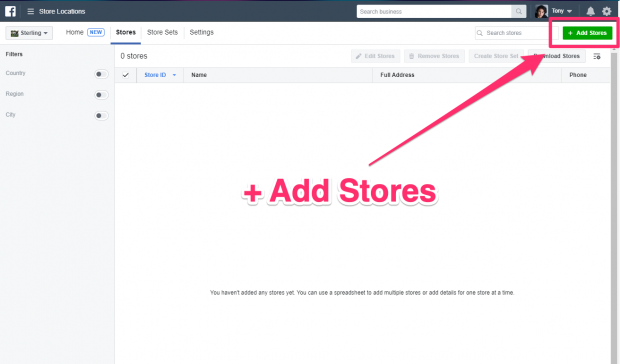Open the settings gear in top bar
This screenshot has width=620, height=364.
pyautogui.click(x=607, y=11)
